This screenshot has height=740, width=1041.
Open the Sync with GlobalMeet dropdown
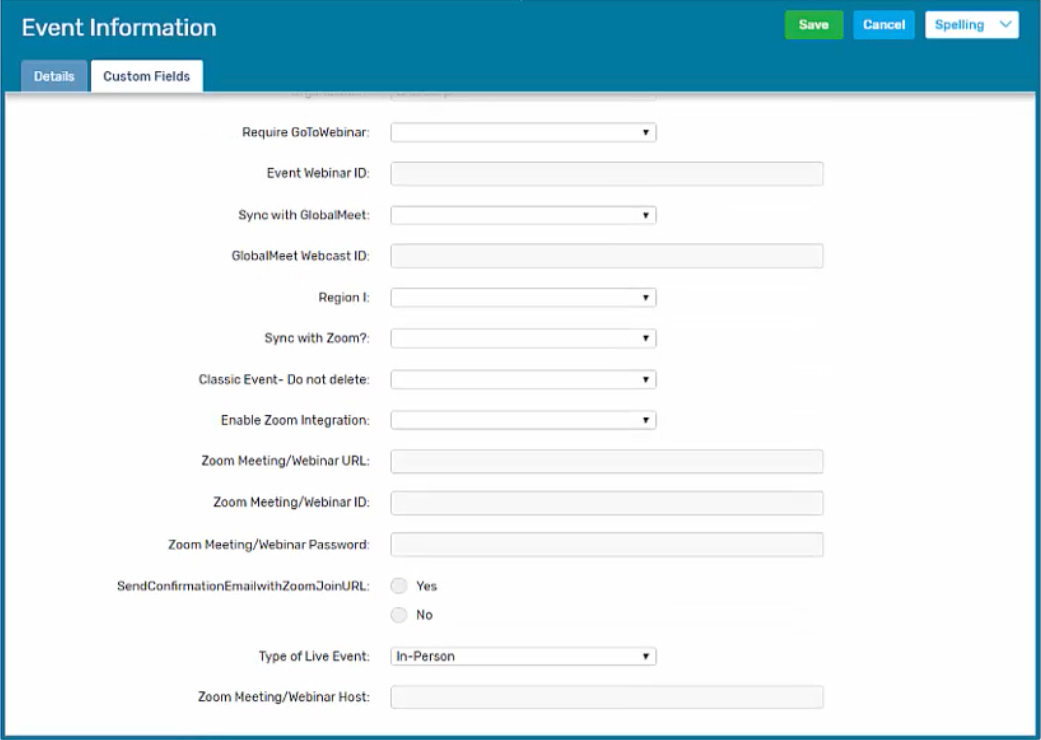tap(523, 215)
